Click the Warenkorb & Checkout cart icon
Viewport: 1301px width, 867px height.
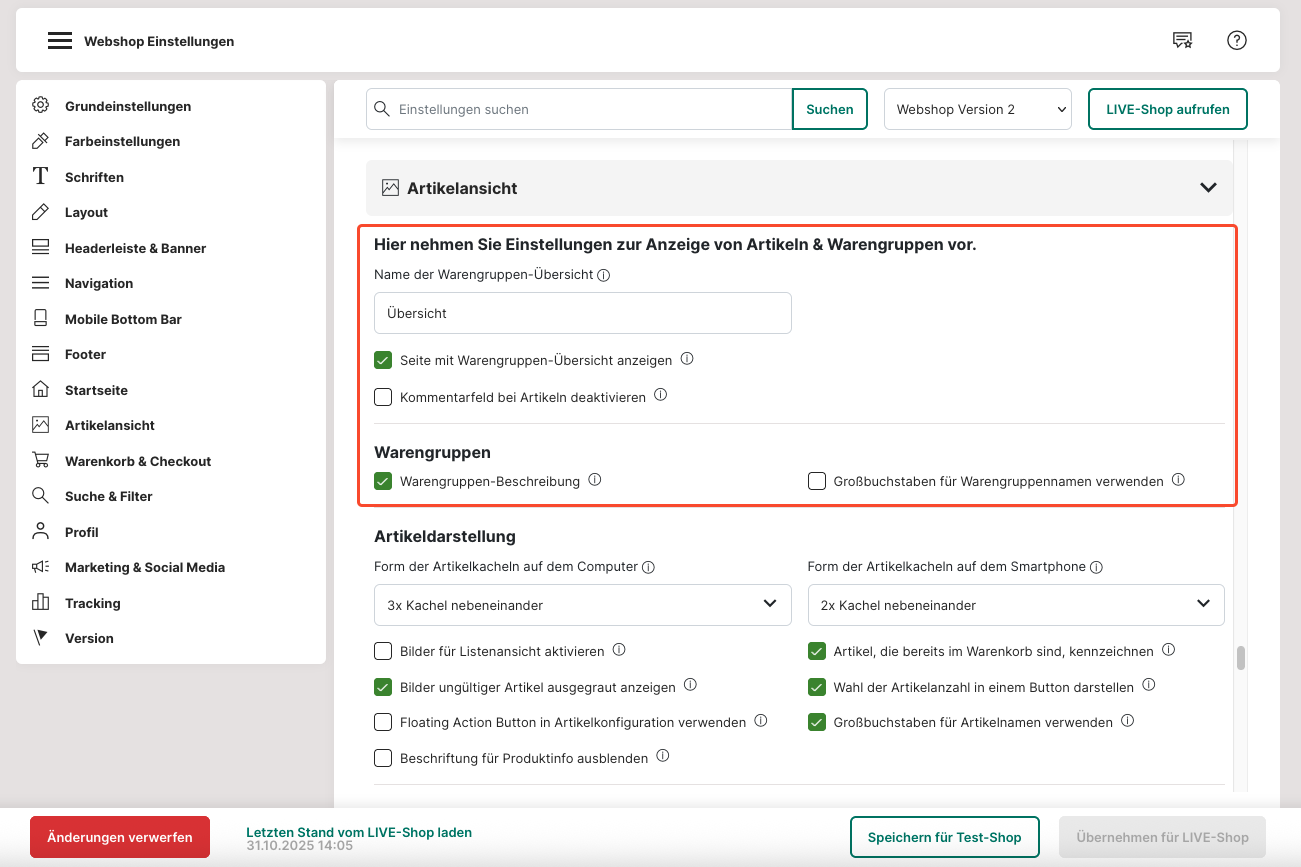pos(40,461)
